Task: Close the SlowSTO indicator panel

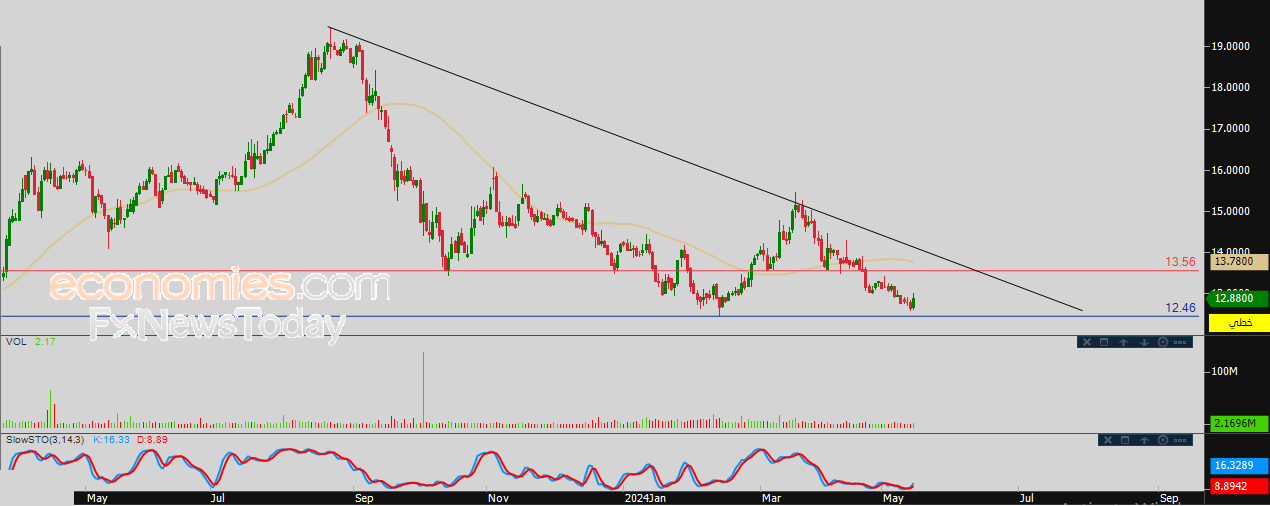Action: coord(1108,440)
